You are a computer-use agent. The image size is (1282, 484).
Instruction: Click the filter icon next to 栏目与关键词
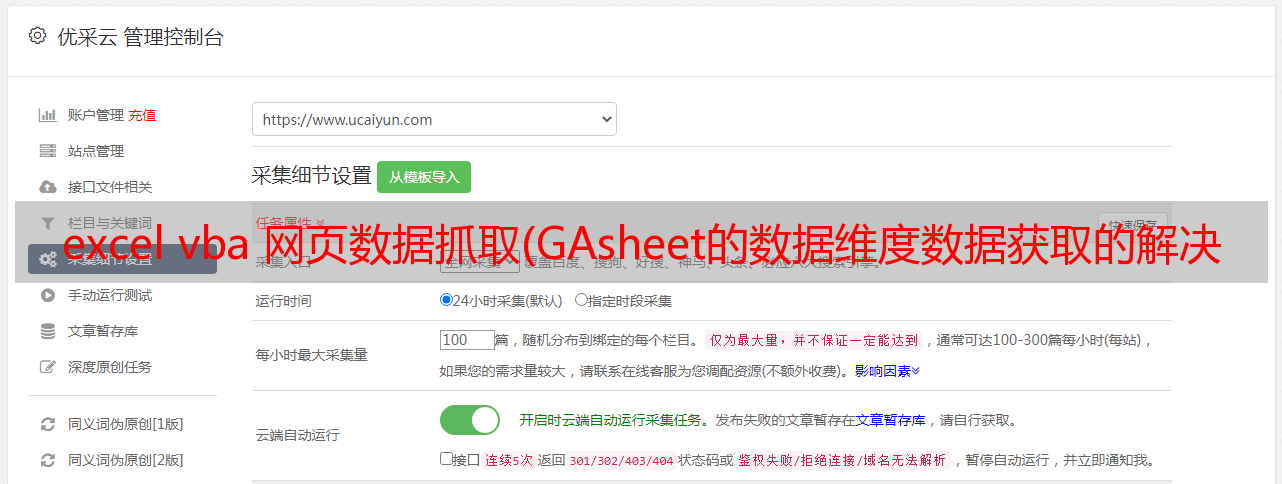[x=48, y=223]
